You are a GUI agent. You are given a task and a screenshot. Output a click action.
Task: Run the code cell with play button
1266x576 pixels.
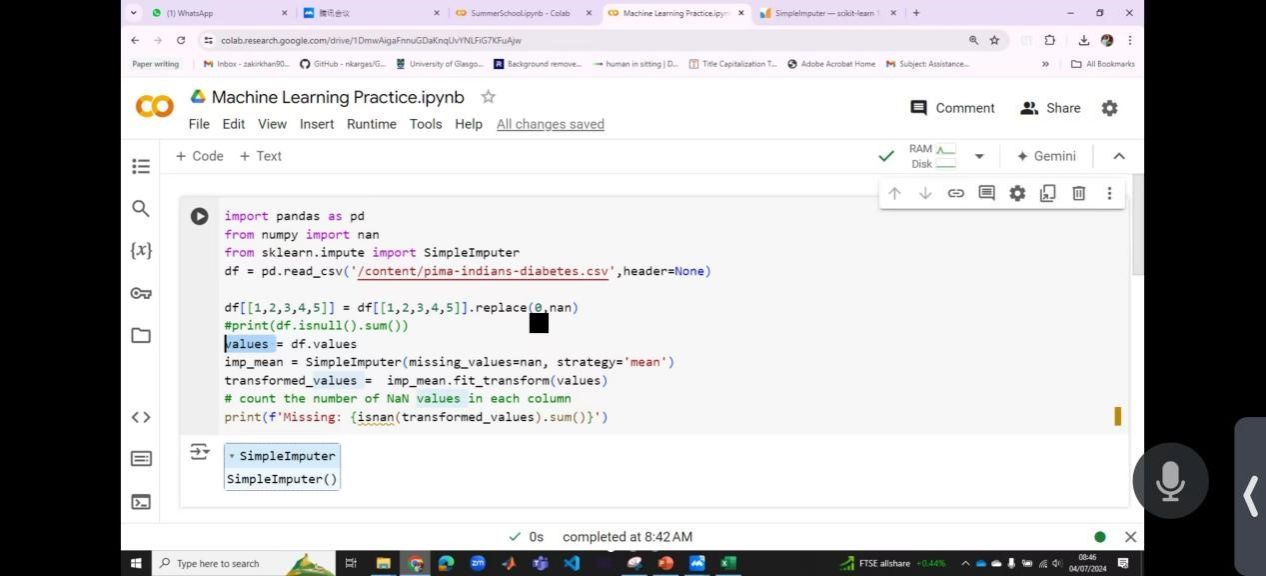(x=200, y=216)
